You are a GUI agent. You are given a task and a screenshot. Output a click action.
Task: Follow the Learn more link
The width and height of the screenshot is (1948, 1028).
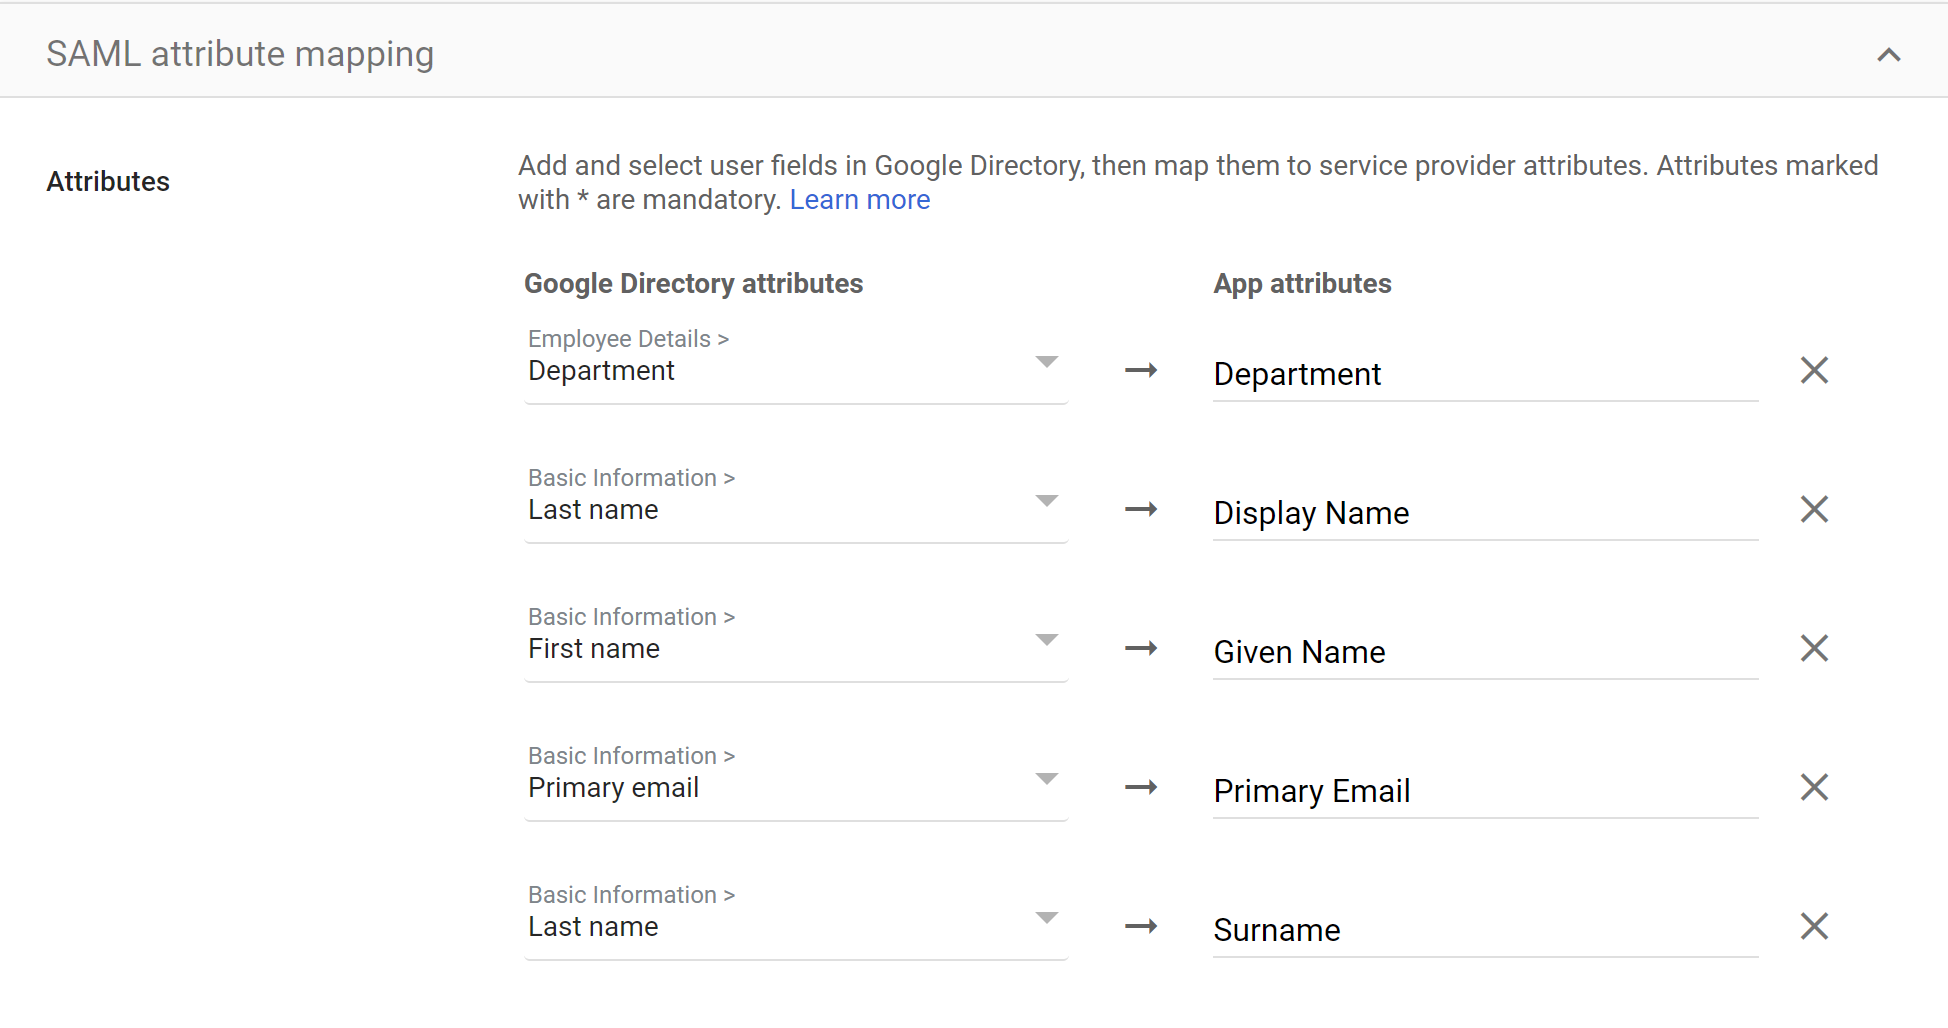pyautogui.click(x=860, y=200)
